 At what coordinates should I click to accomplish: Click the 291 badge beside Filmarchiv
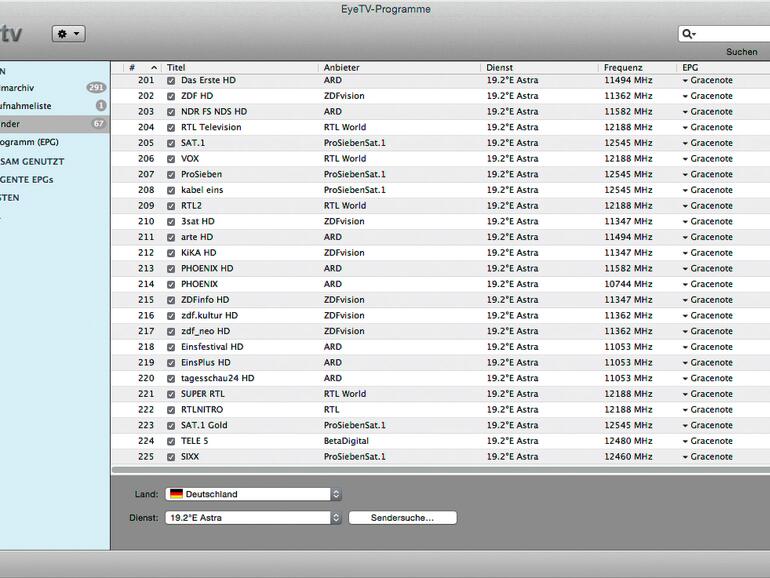pyautogui.click(x=96, y=88)
